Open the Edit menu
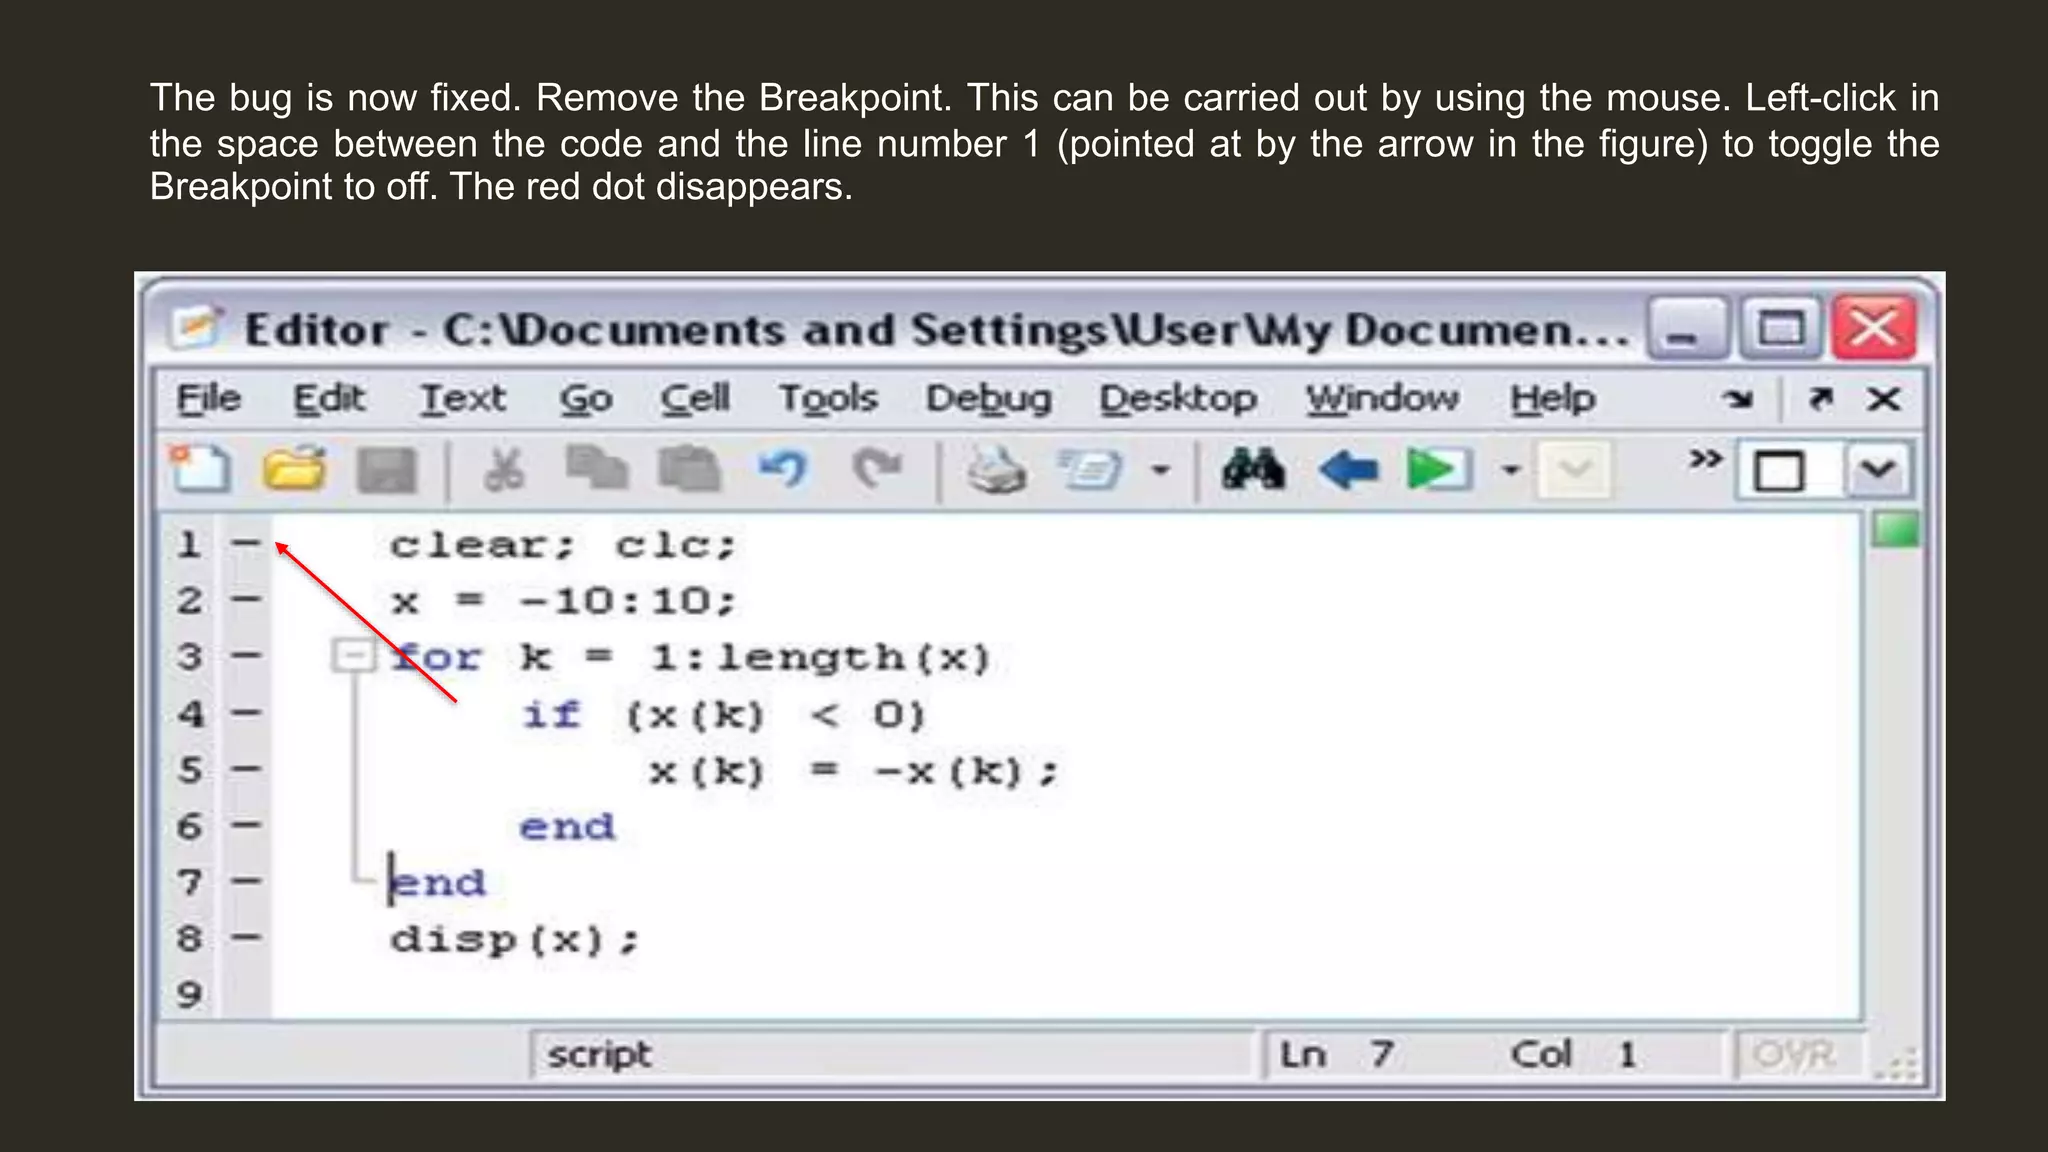Image resolution: width=2048 pixels, height=1152 pixels. tap(328, 399)
